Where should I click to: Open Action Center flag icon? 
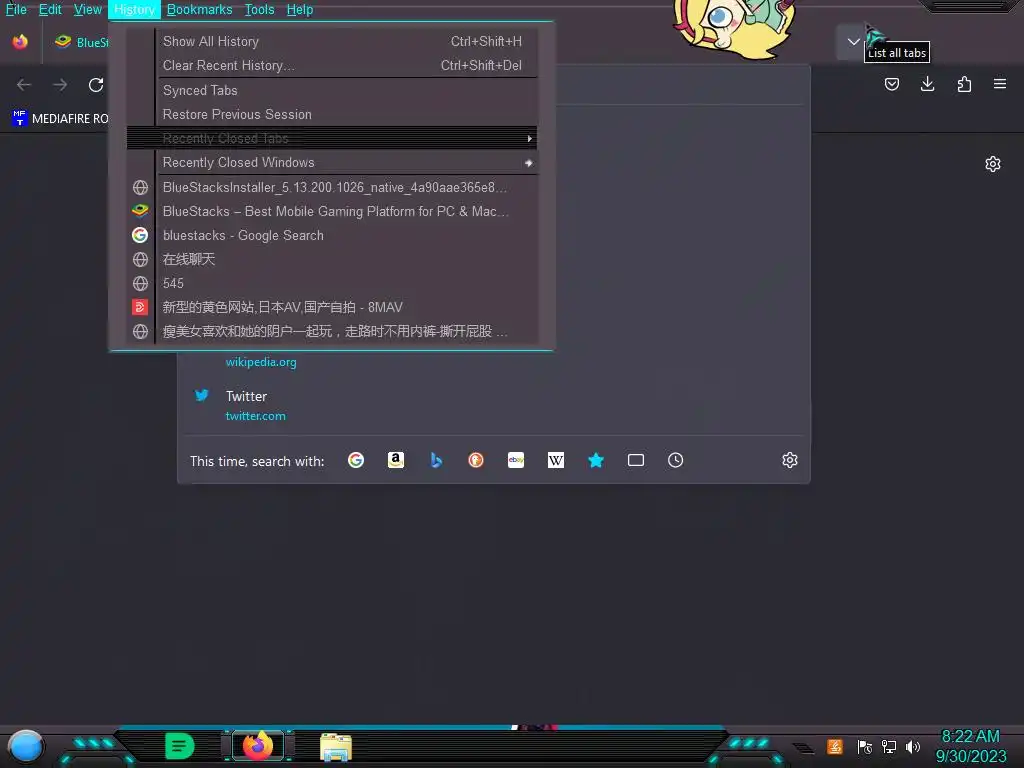(x=864, y=746)
